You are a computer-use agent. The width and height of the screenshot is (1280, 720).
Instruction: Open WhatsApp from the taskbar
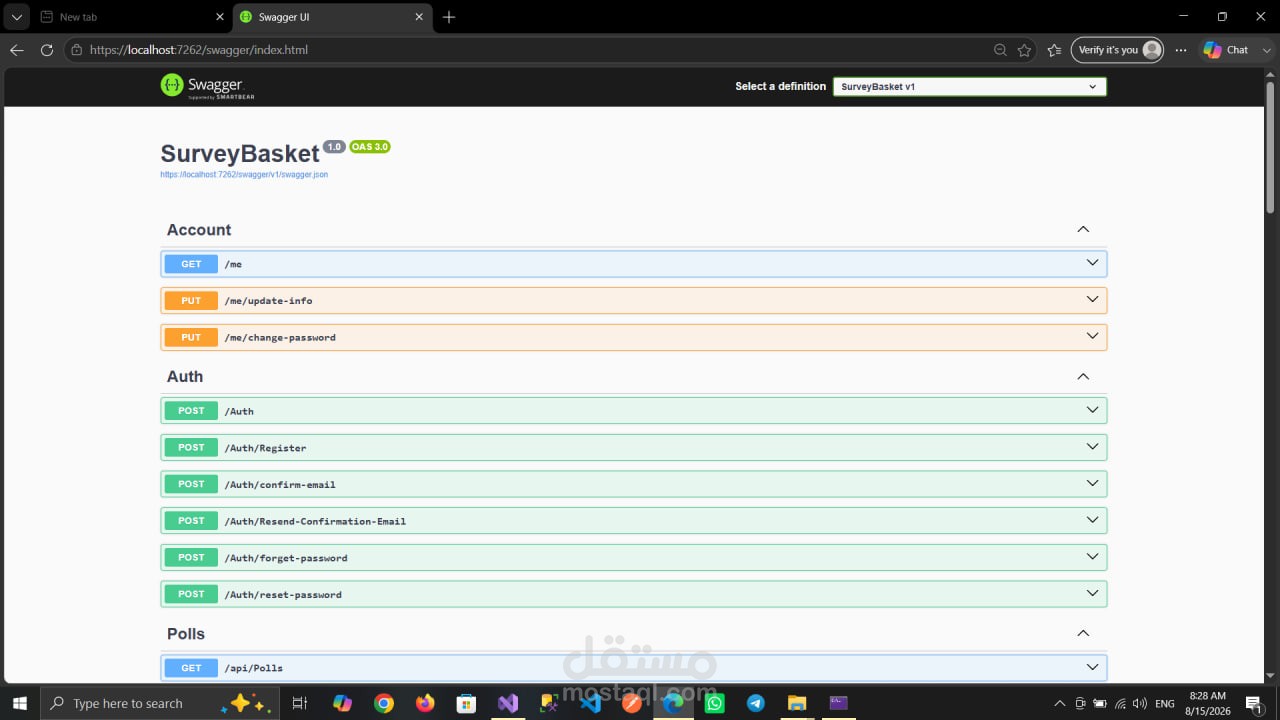tap(714, 703)
